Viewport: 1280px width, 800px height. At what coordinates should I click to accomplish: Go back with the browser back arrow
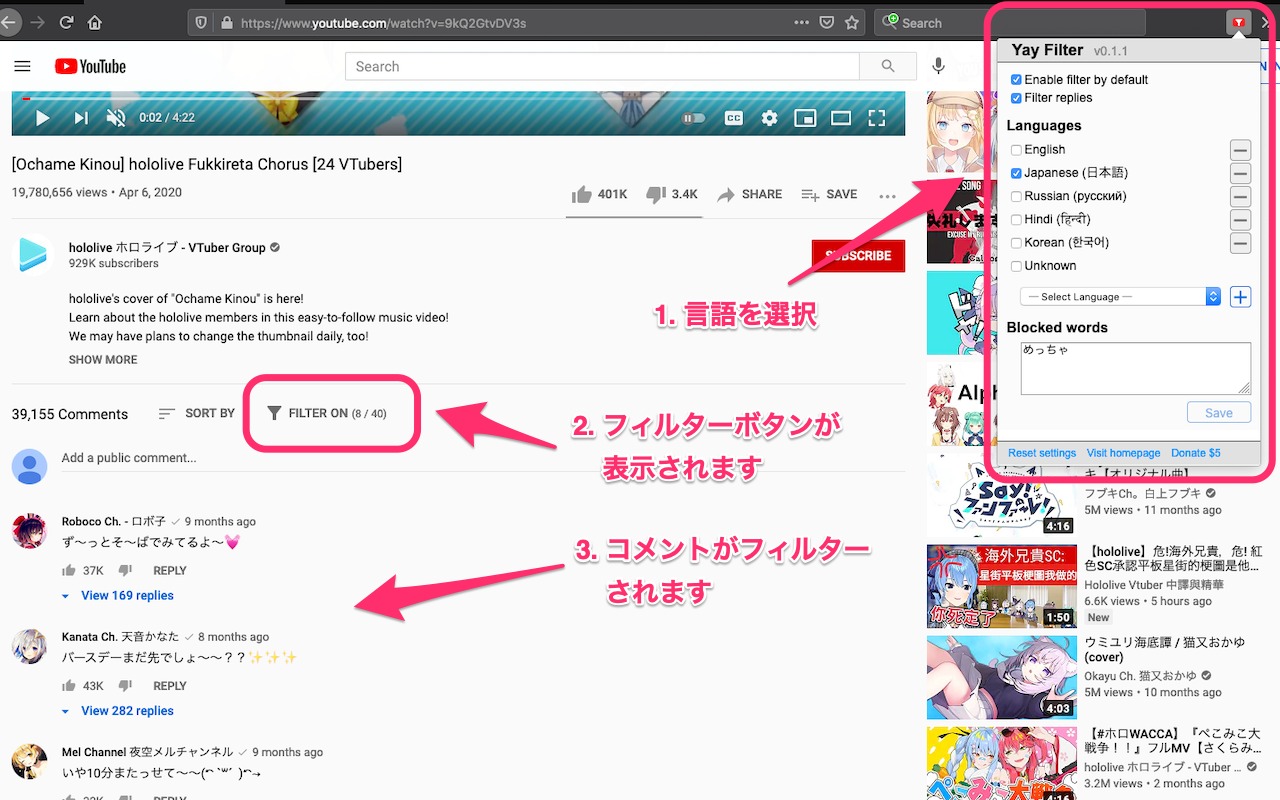pyautogui.click(x=8, y=22)
